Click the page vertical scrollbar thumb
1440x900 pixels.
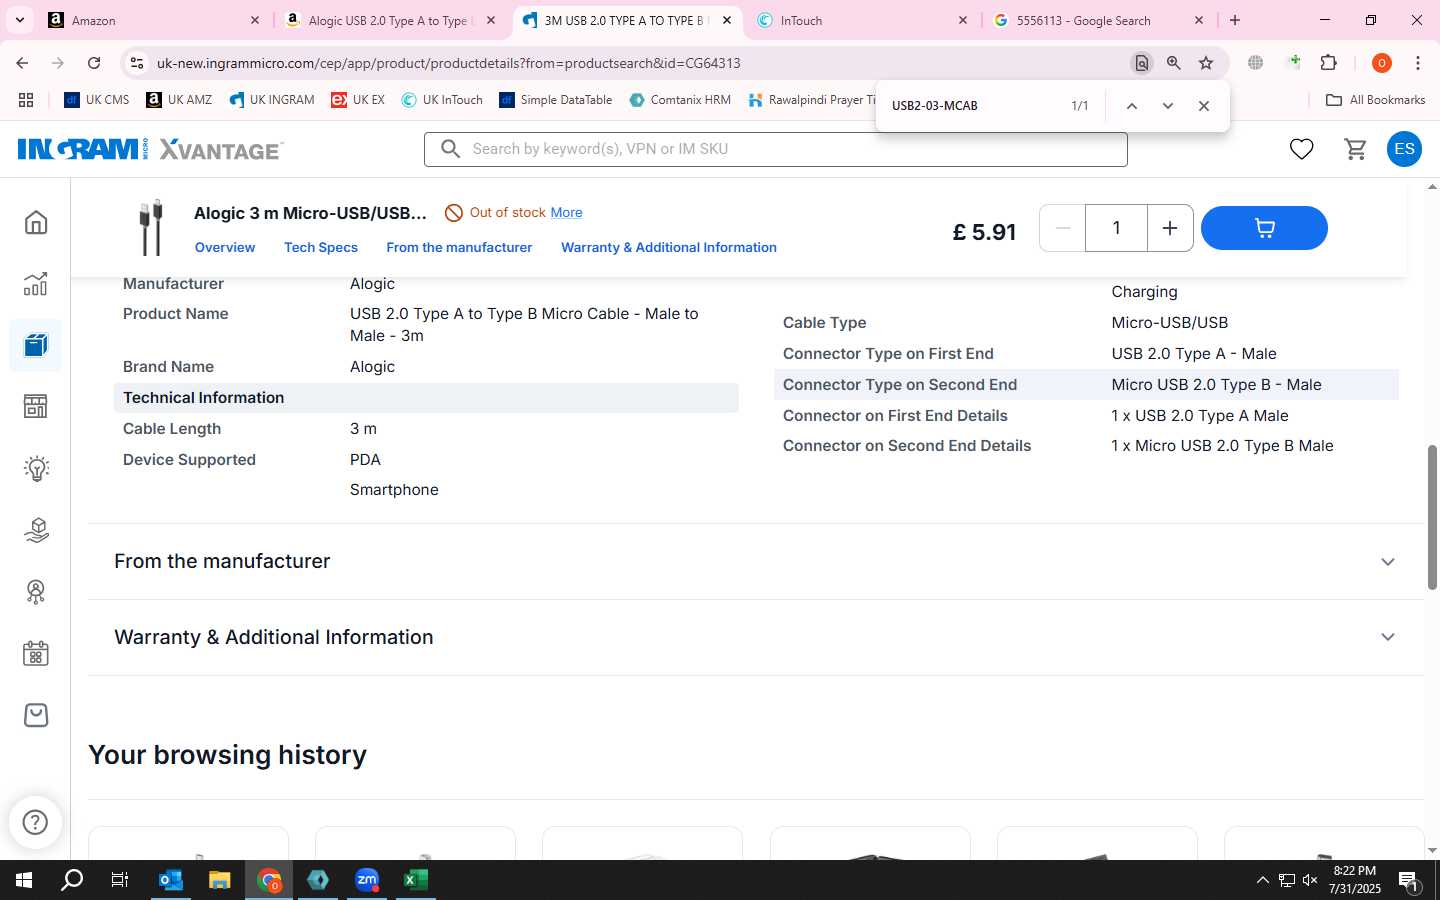[x=1432, y=516]
